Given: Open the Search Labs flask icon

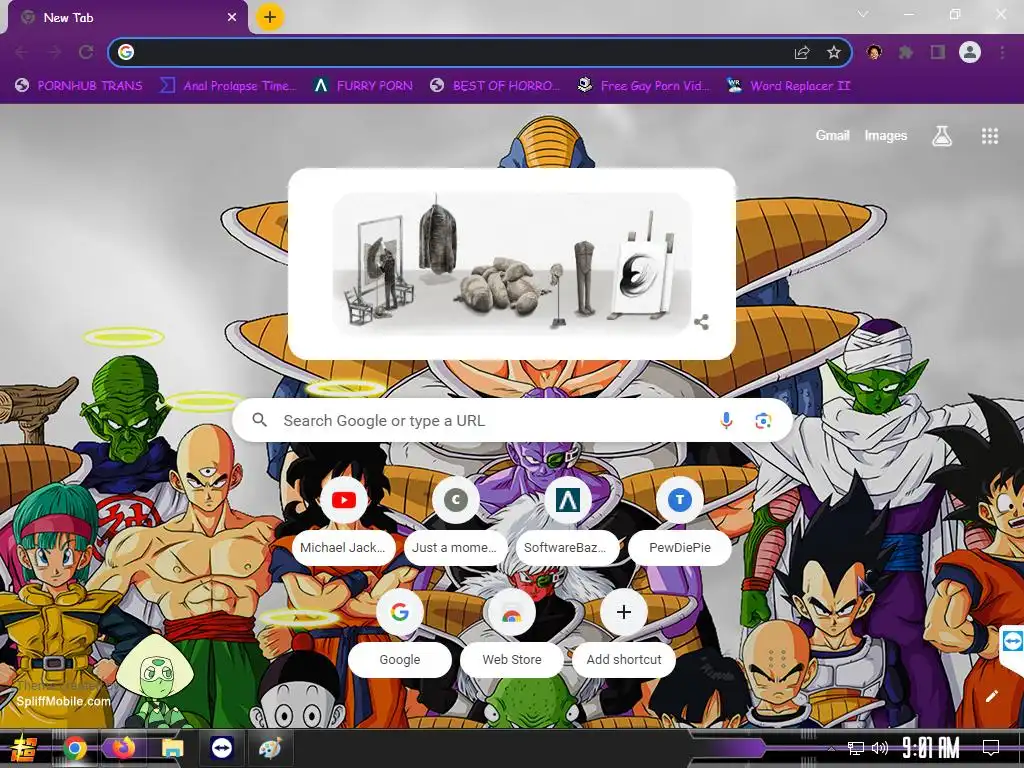Looking at the screenshot, I should pos(942,136).
